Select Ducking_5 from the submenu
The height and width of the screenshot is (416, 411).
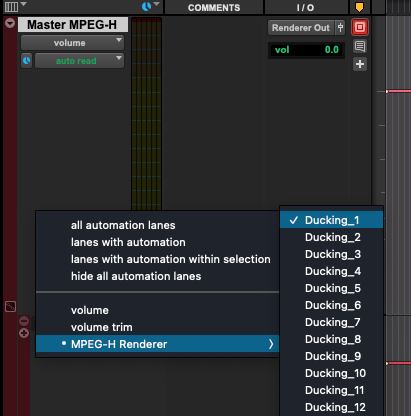tap(332, 288)
